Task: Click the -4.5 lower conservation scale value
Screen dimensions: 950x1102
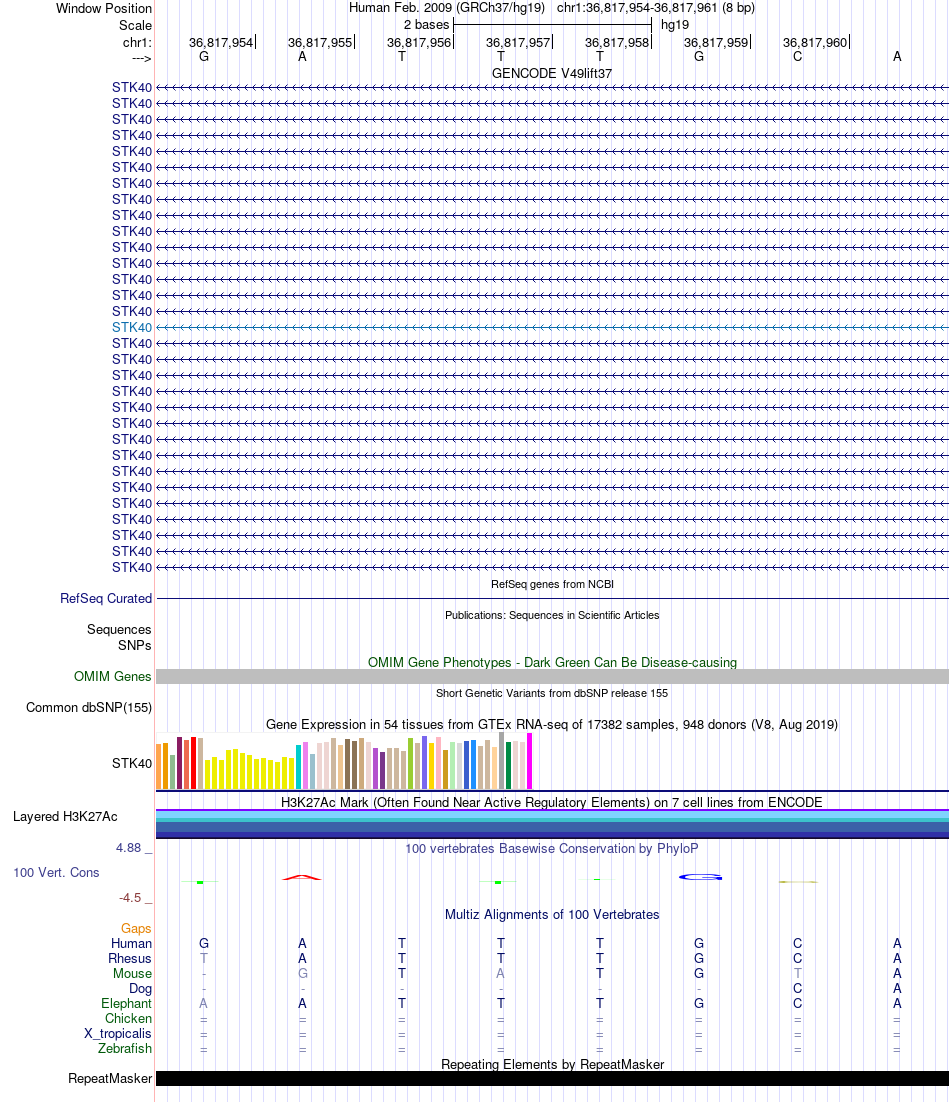Action: click(x=130, y=898)
